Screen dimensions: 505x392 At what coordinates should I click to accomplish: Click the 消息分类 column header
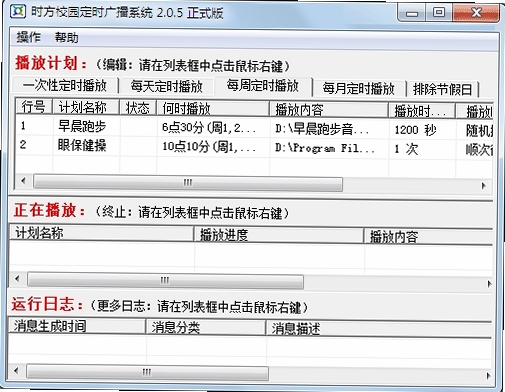tap(206, 327)
